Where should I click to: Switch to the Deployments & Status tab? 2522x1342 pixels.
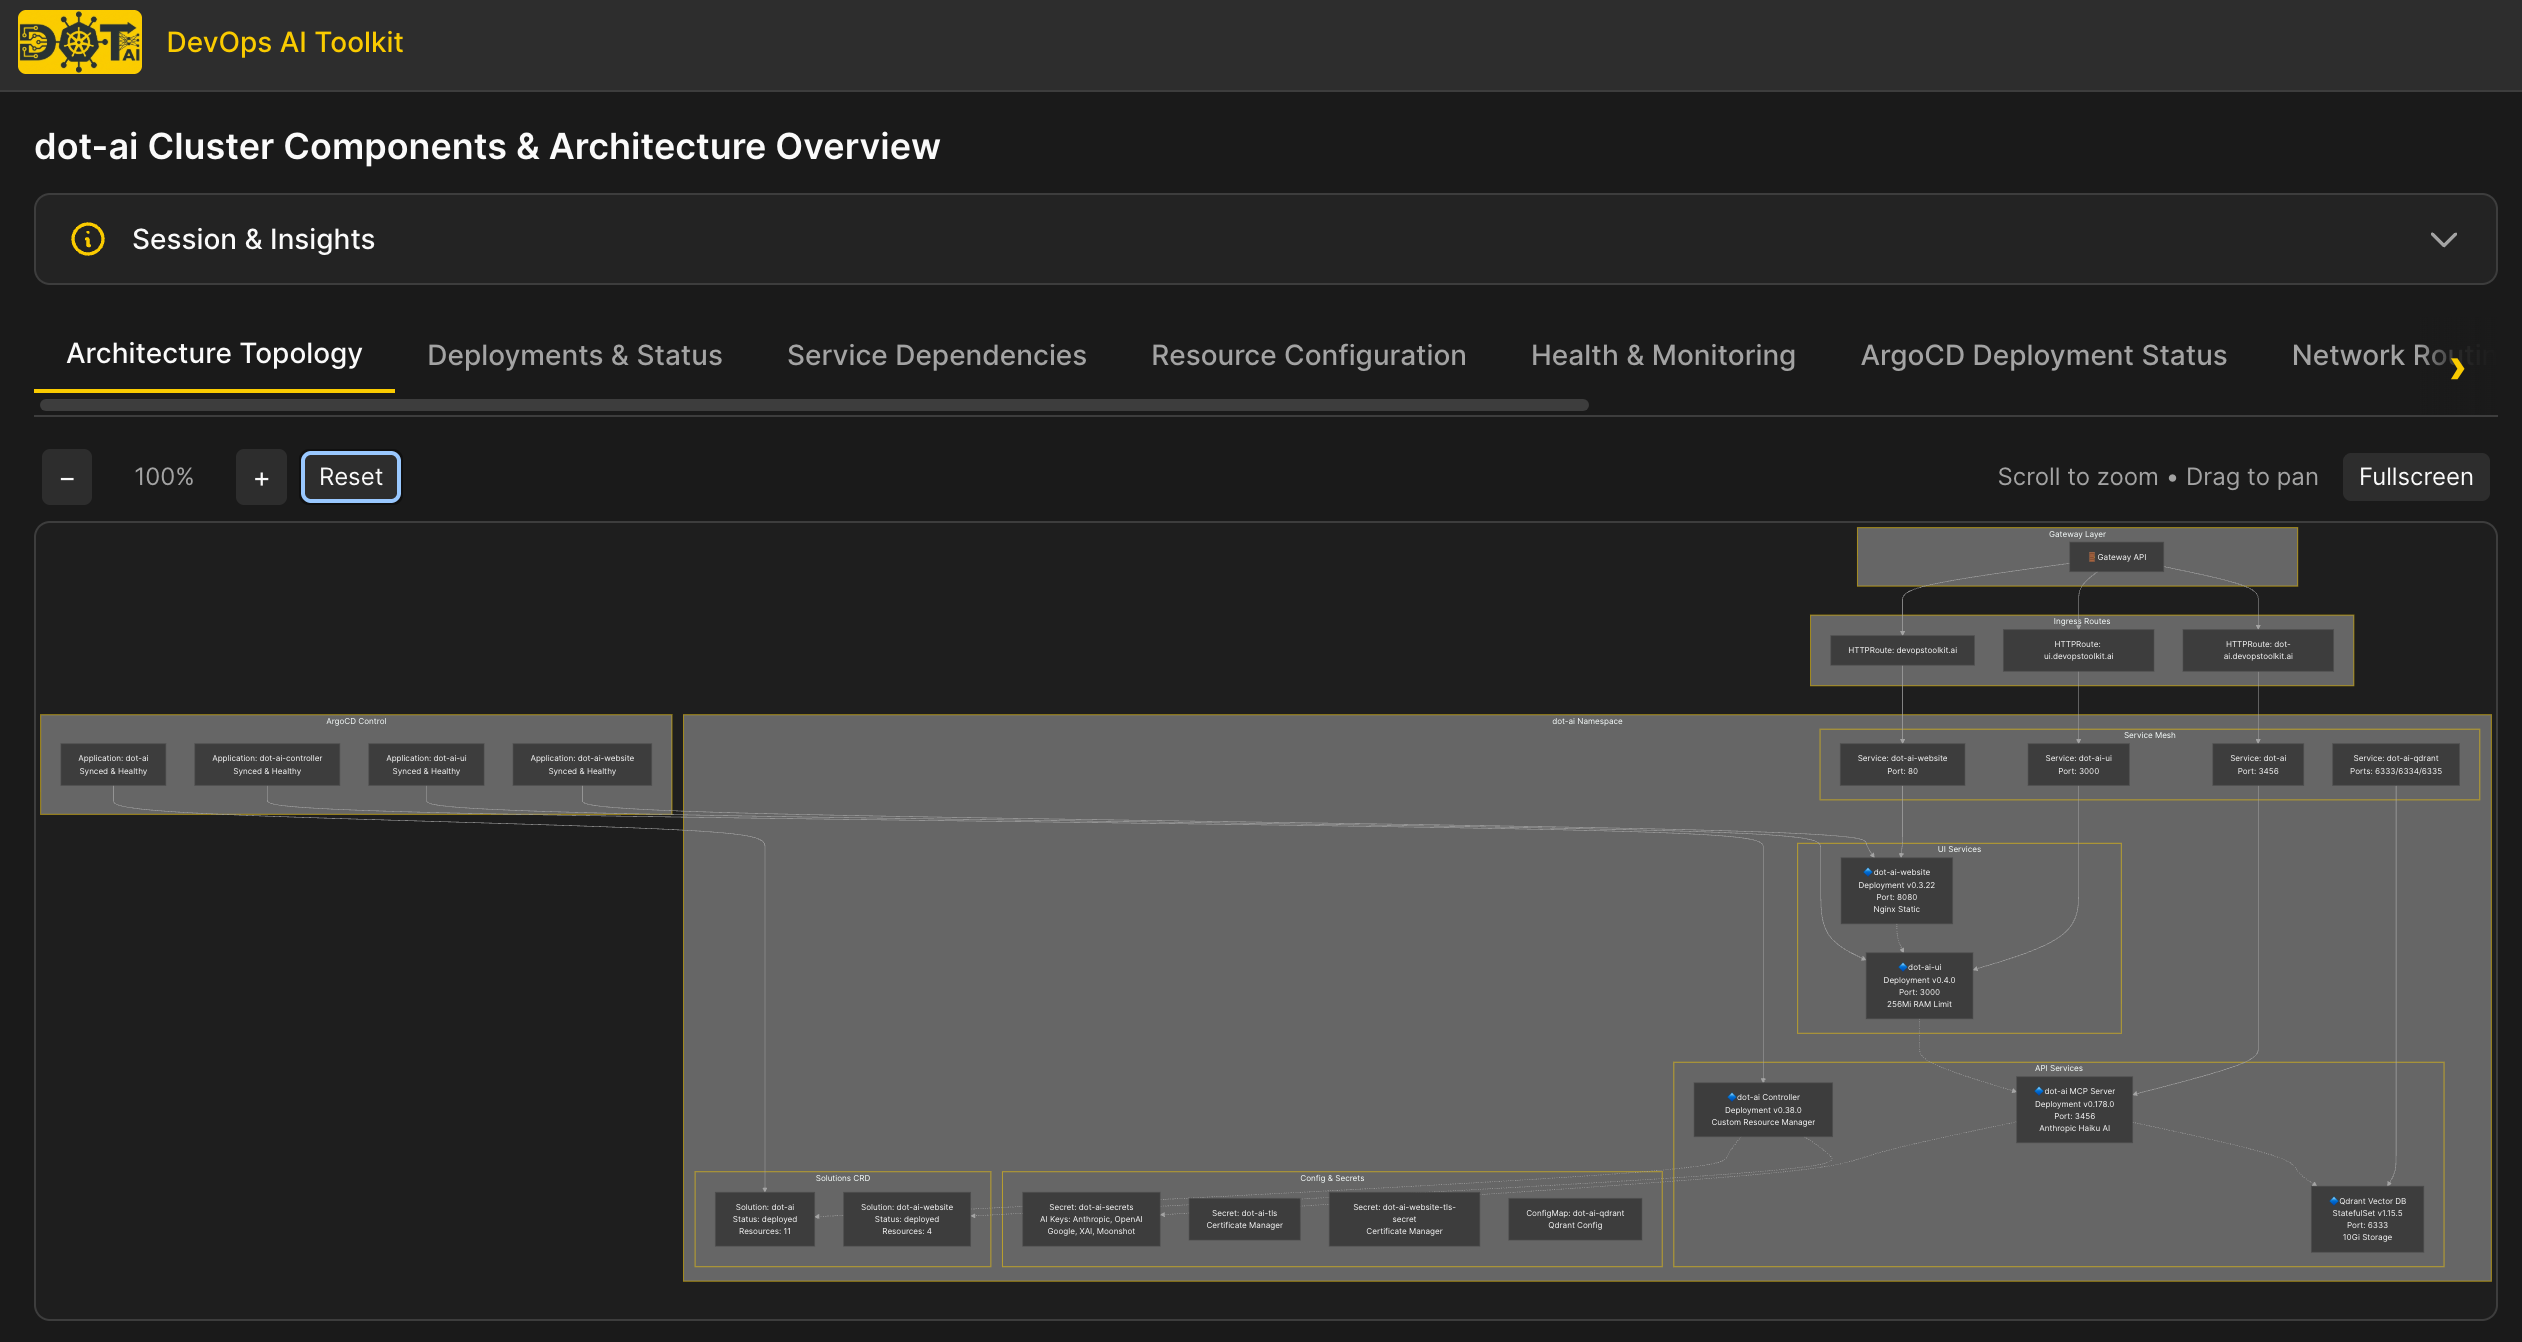click(x=574, y=355)
